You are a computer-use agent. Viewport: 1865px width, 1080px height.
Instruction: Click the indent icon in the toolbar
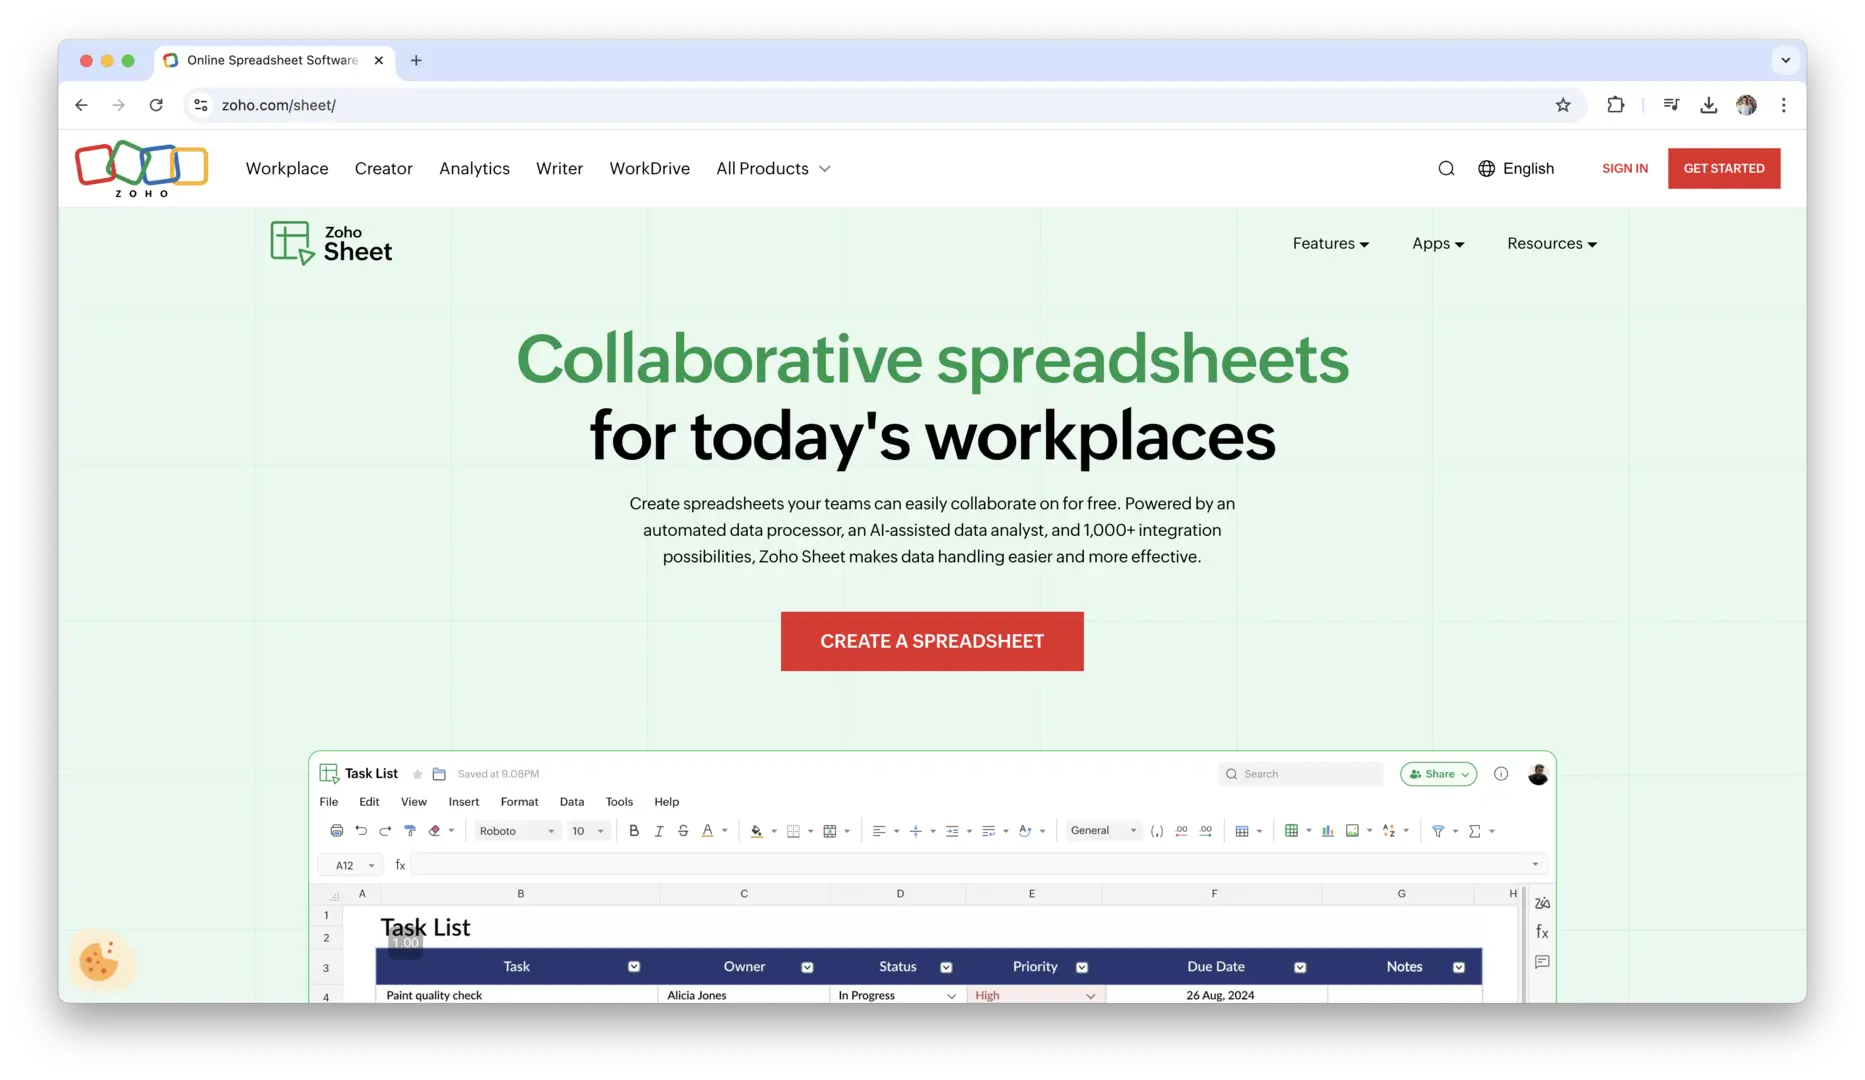coord(952,831)
